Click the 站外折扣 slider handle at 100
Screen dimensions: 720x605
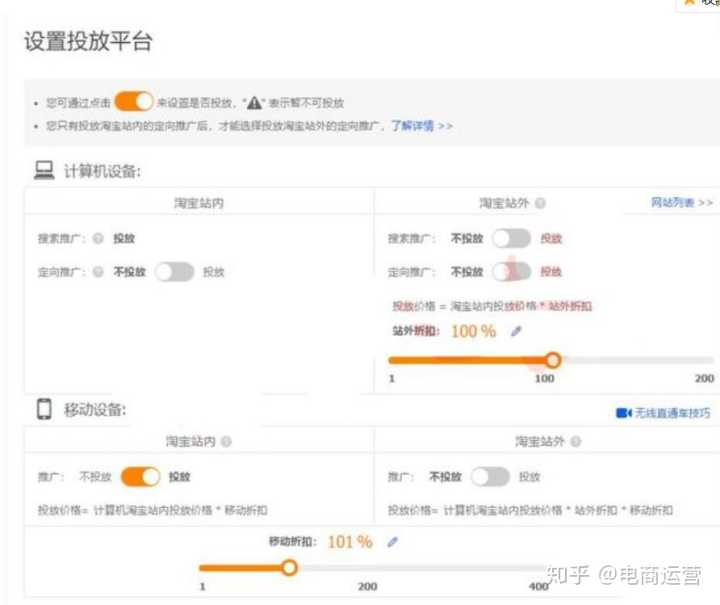coord(552,360)
